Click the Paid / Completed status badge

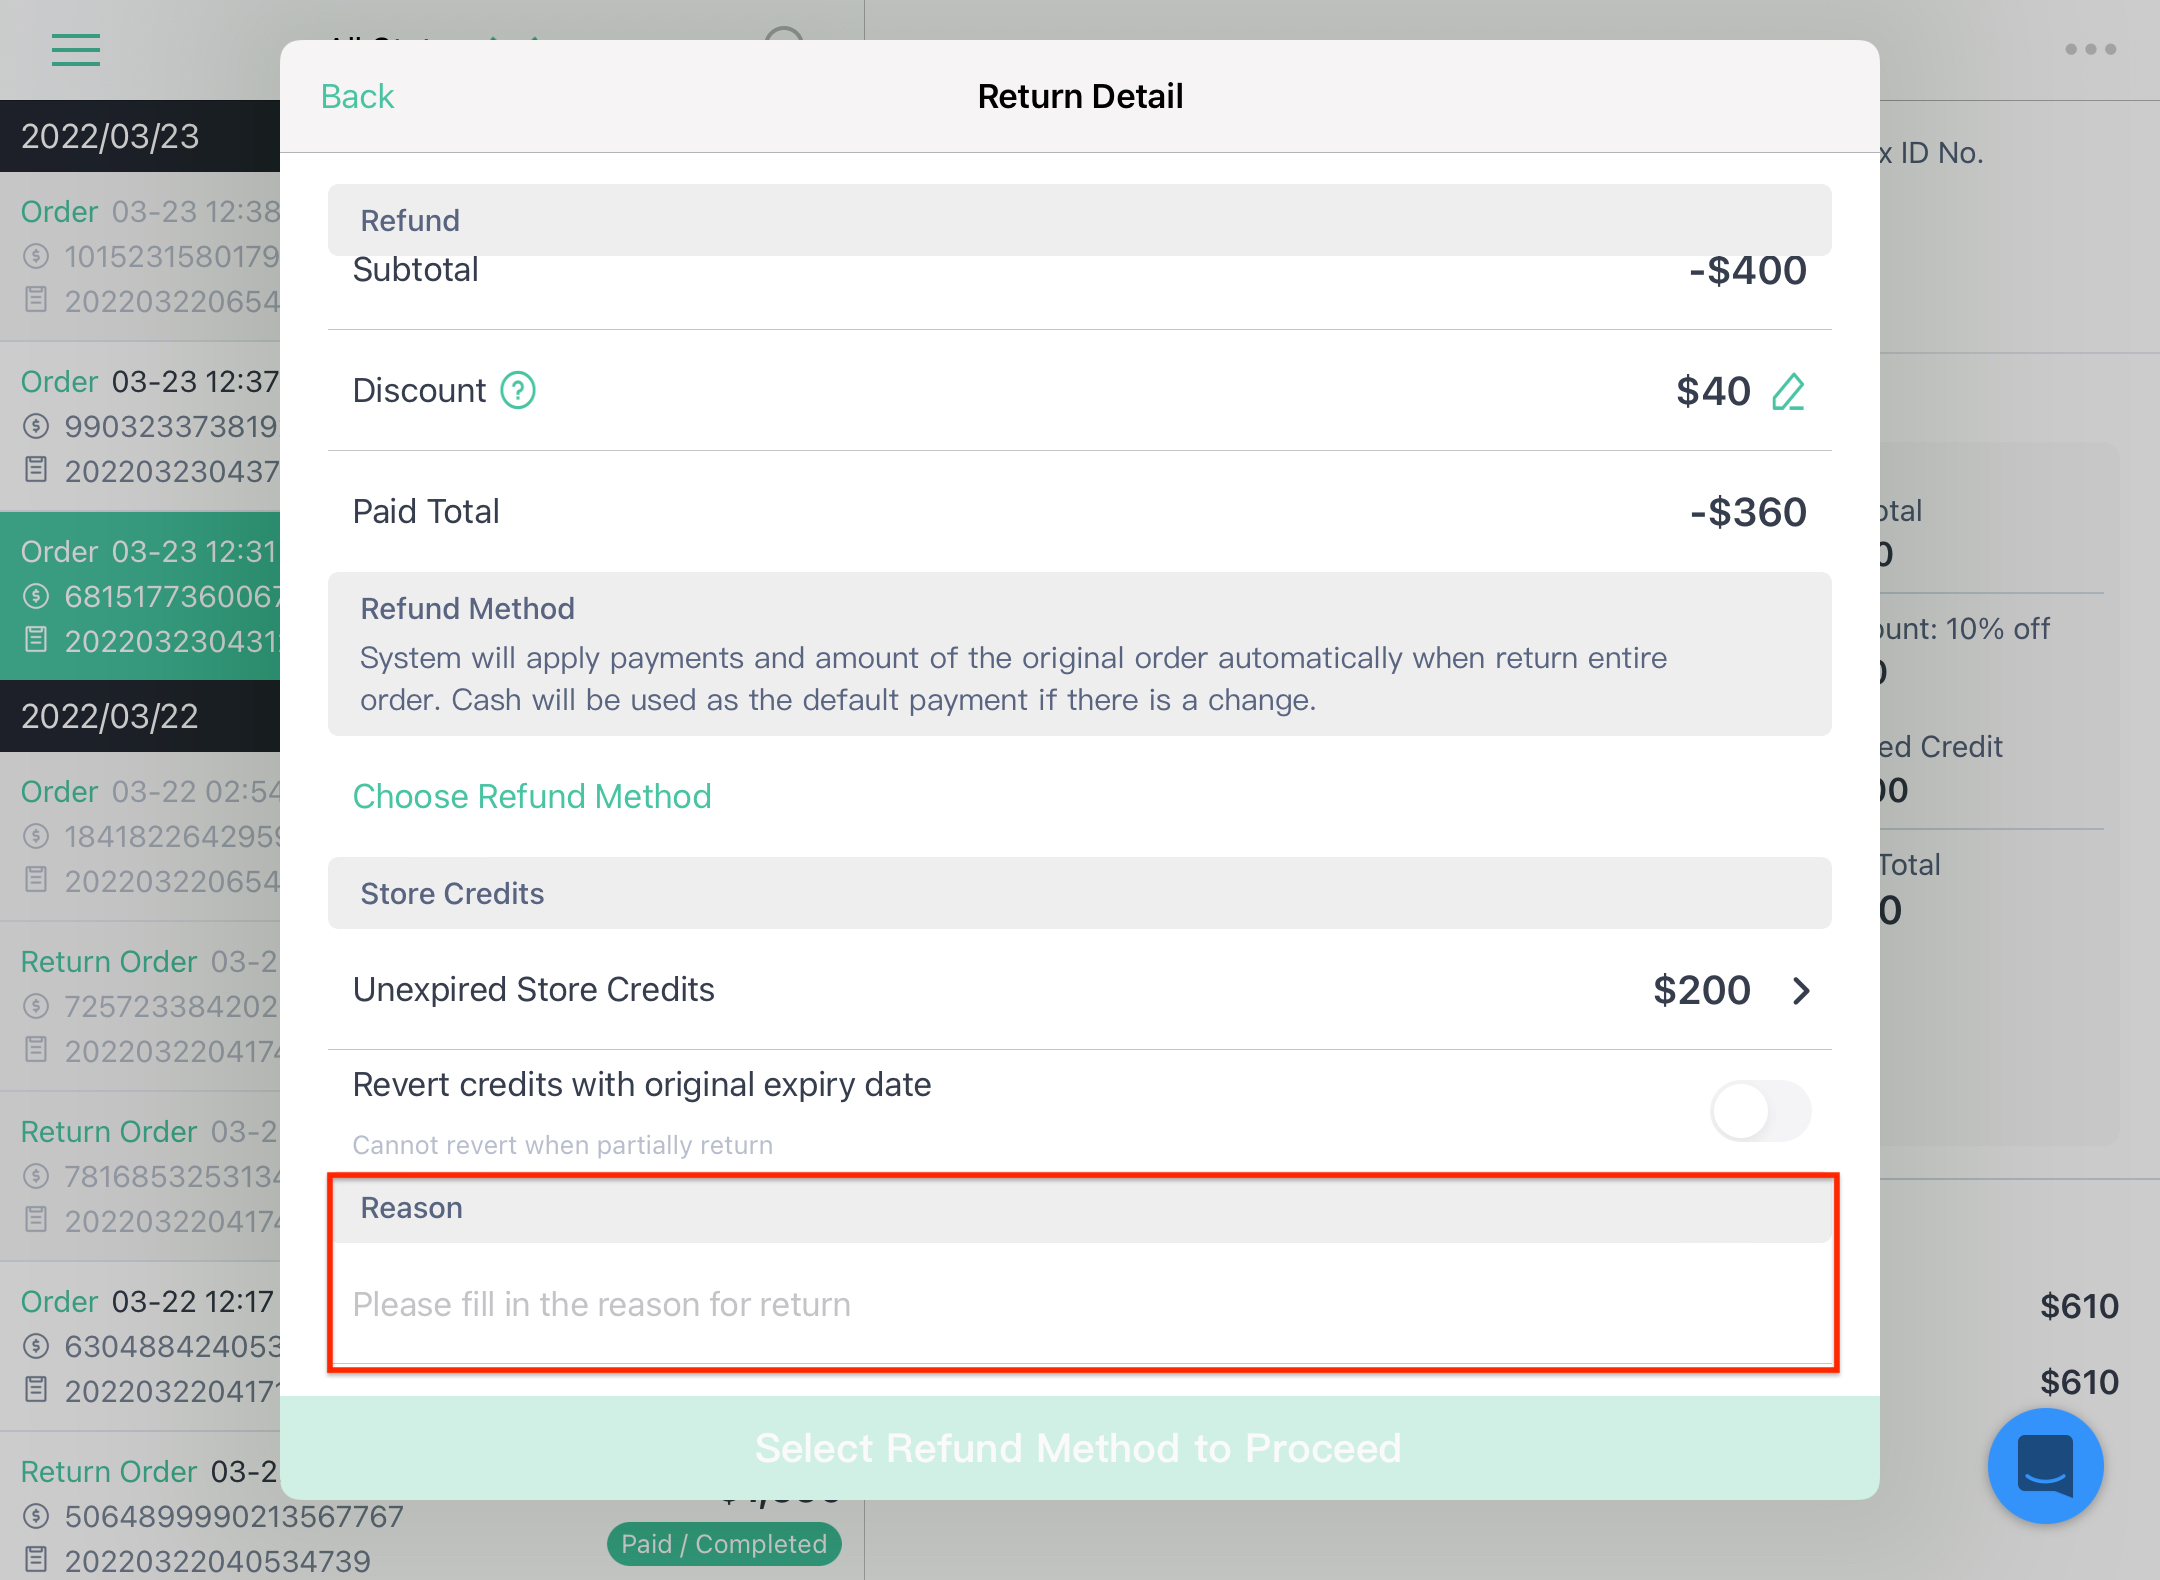click(x=724, y=1544)
